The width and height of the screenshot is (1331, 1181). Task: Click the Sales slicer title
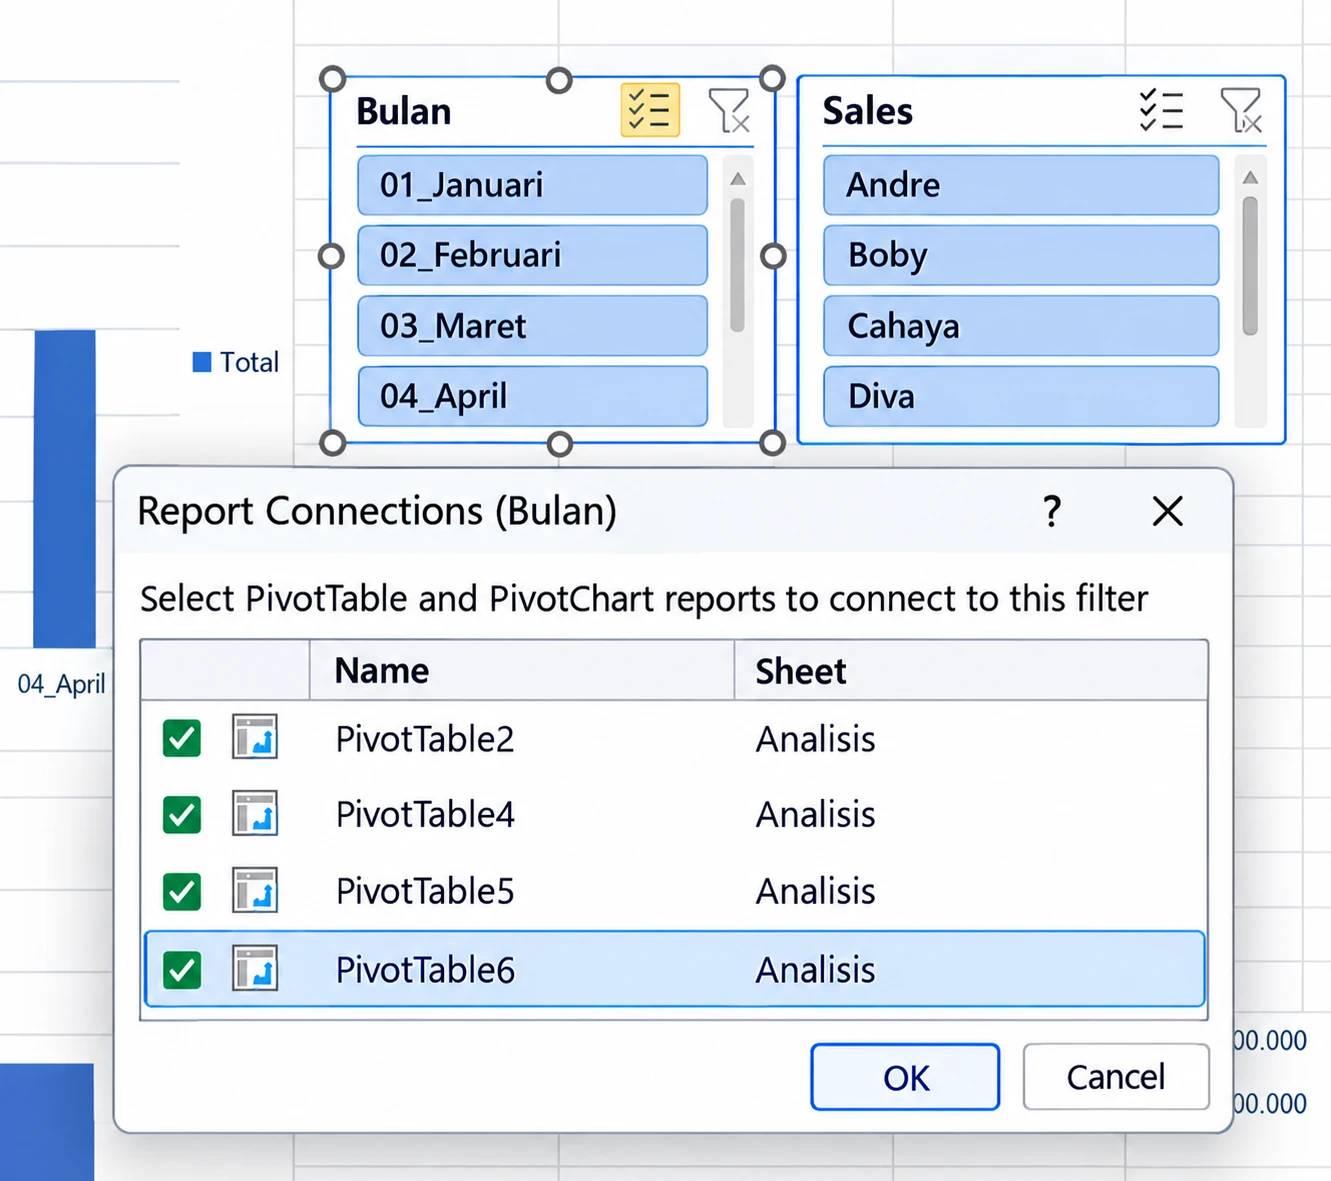click(867, 111)
